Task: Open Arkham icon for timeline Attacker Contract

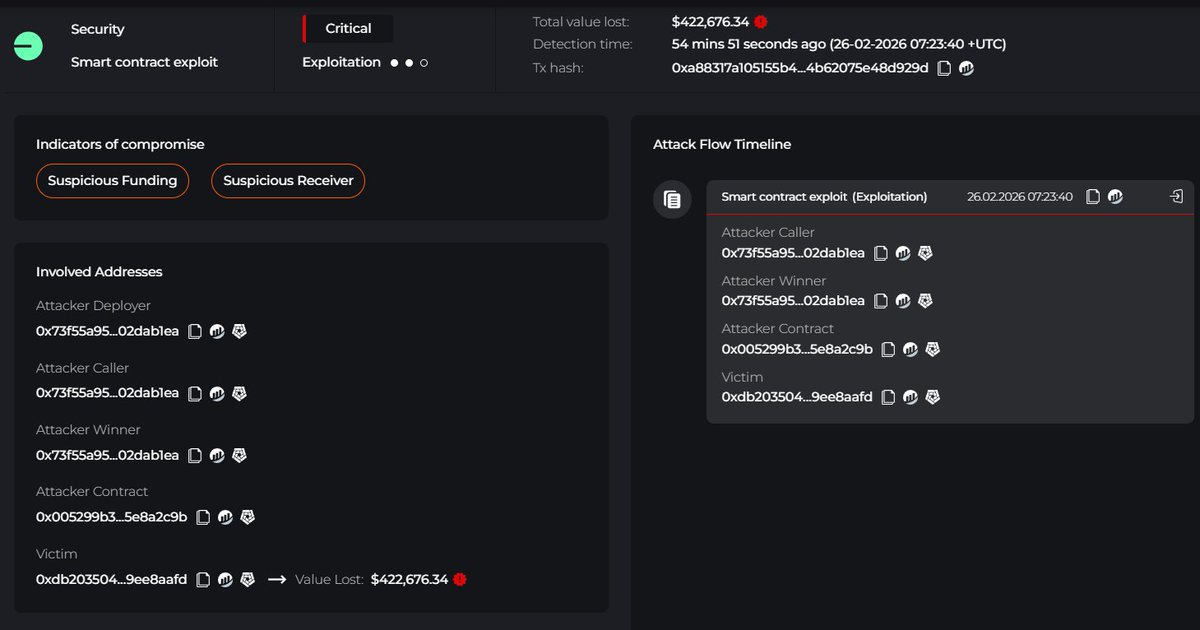Action: (932, 349)
